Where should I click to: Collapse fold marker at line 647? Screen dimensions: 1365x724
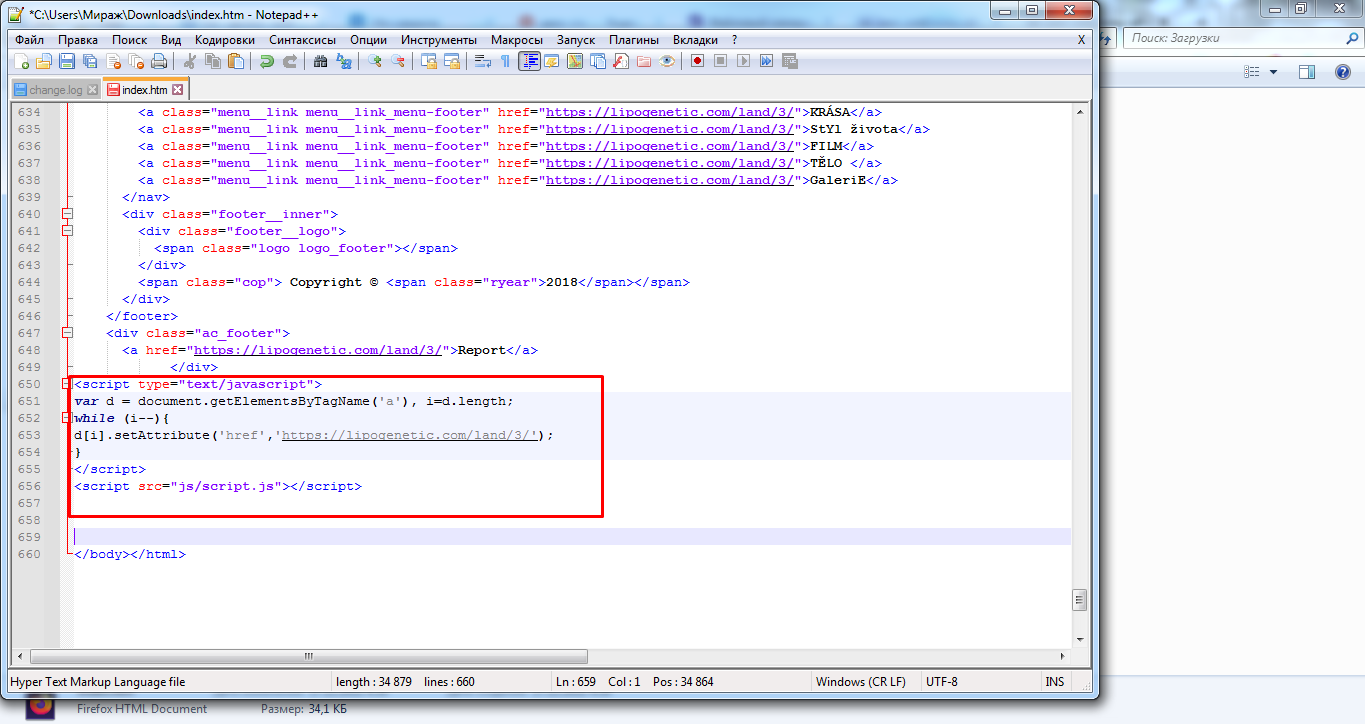click(x=67, y=333)
